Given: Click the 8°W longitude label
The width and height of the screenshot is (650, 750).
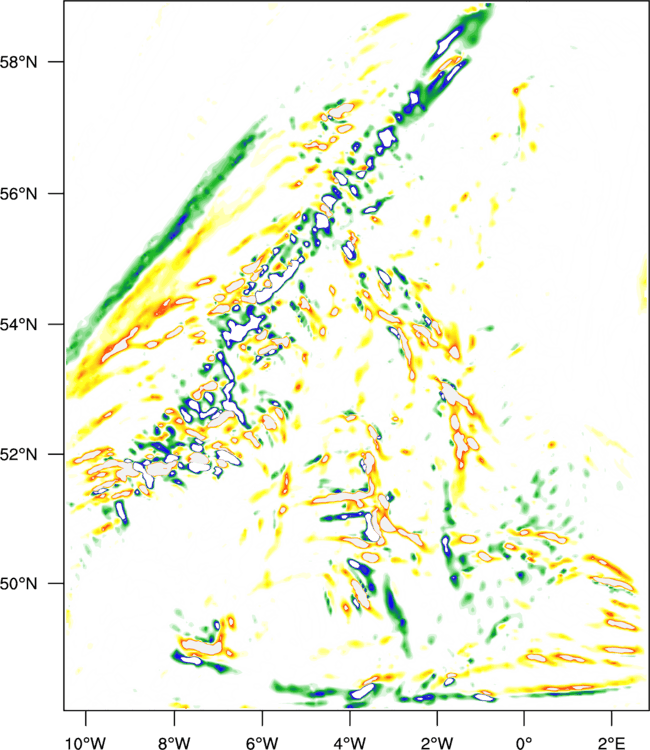Looking at the screenshot, I should pos(174,743).
